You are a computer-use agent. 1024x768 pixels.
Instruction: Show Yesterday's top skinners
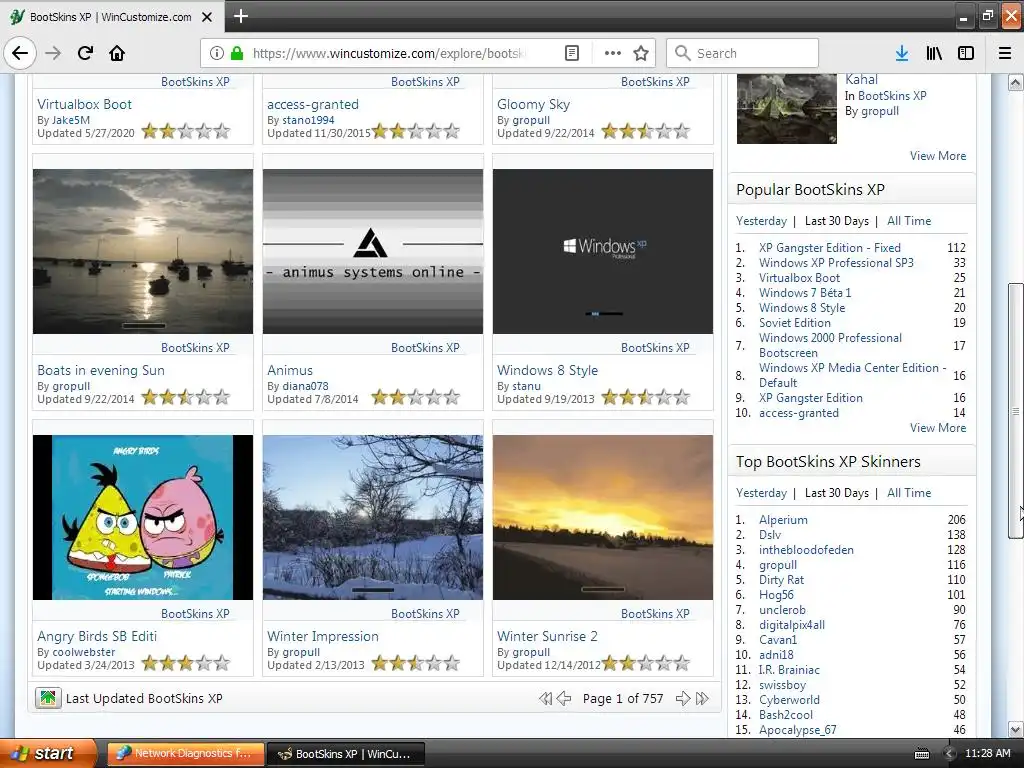tap(761, 493)
